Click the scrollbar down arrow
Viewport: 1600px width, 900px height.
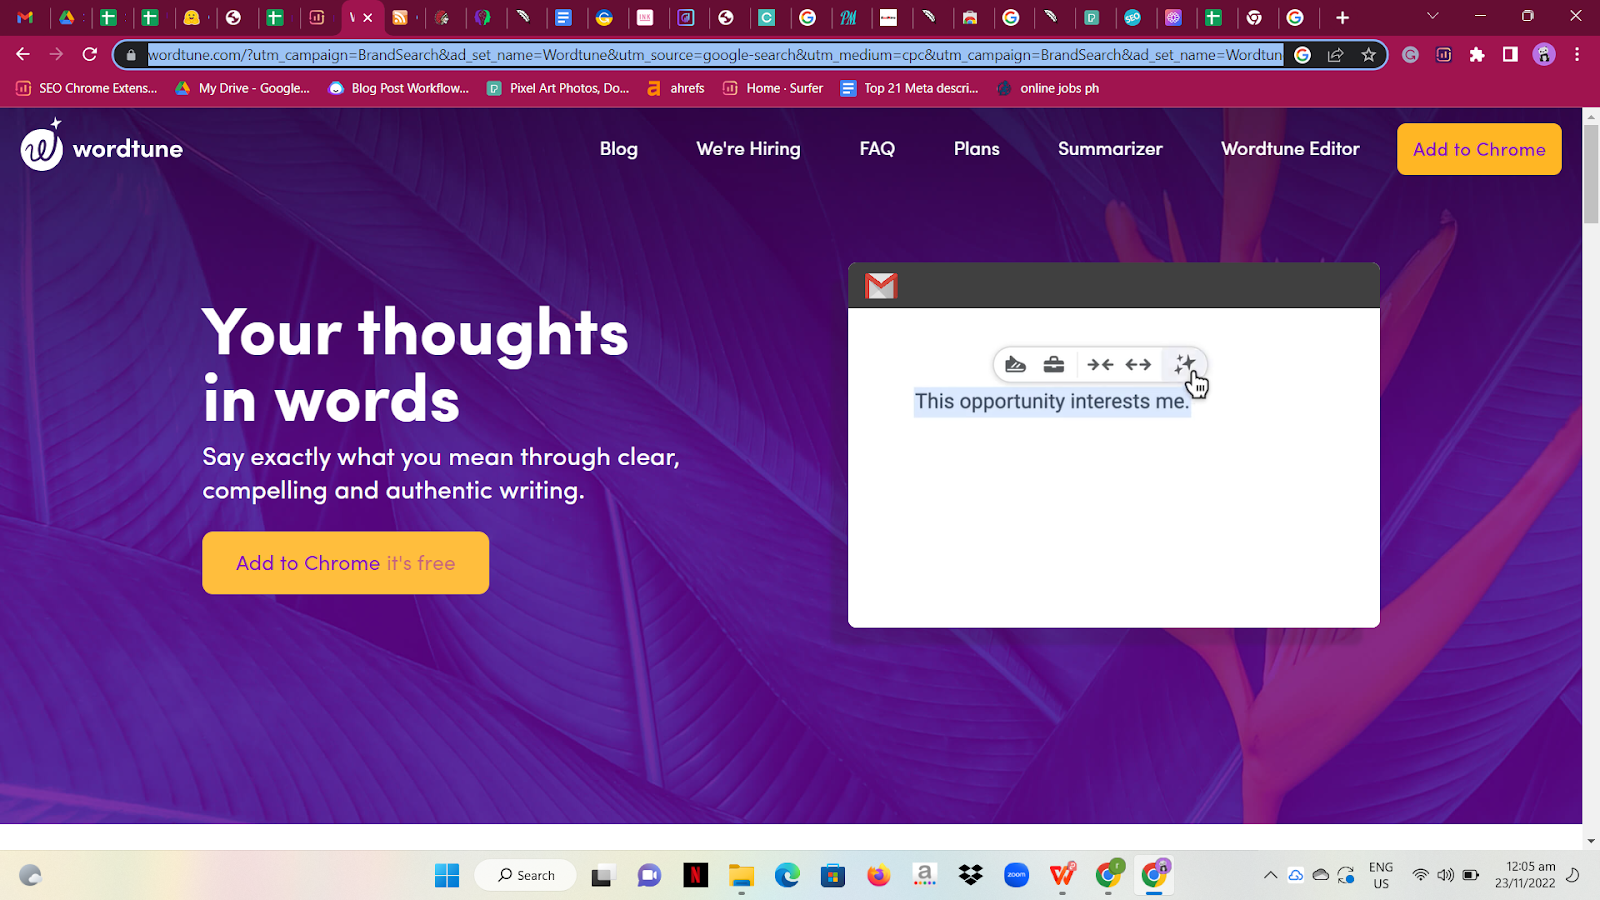click(1591, 842)
